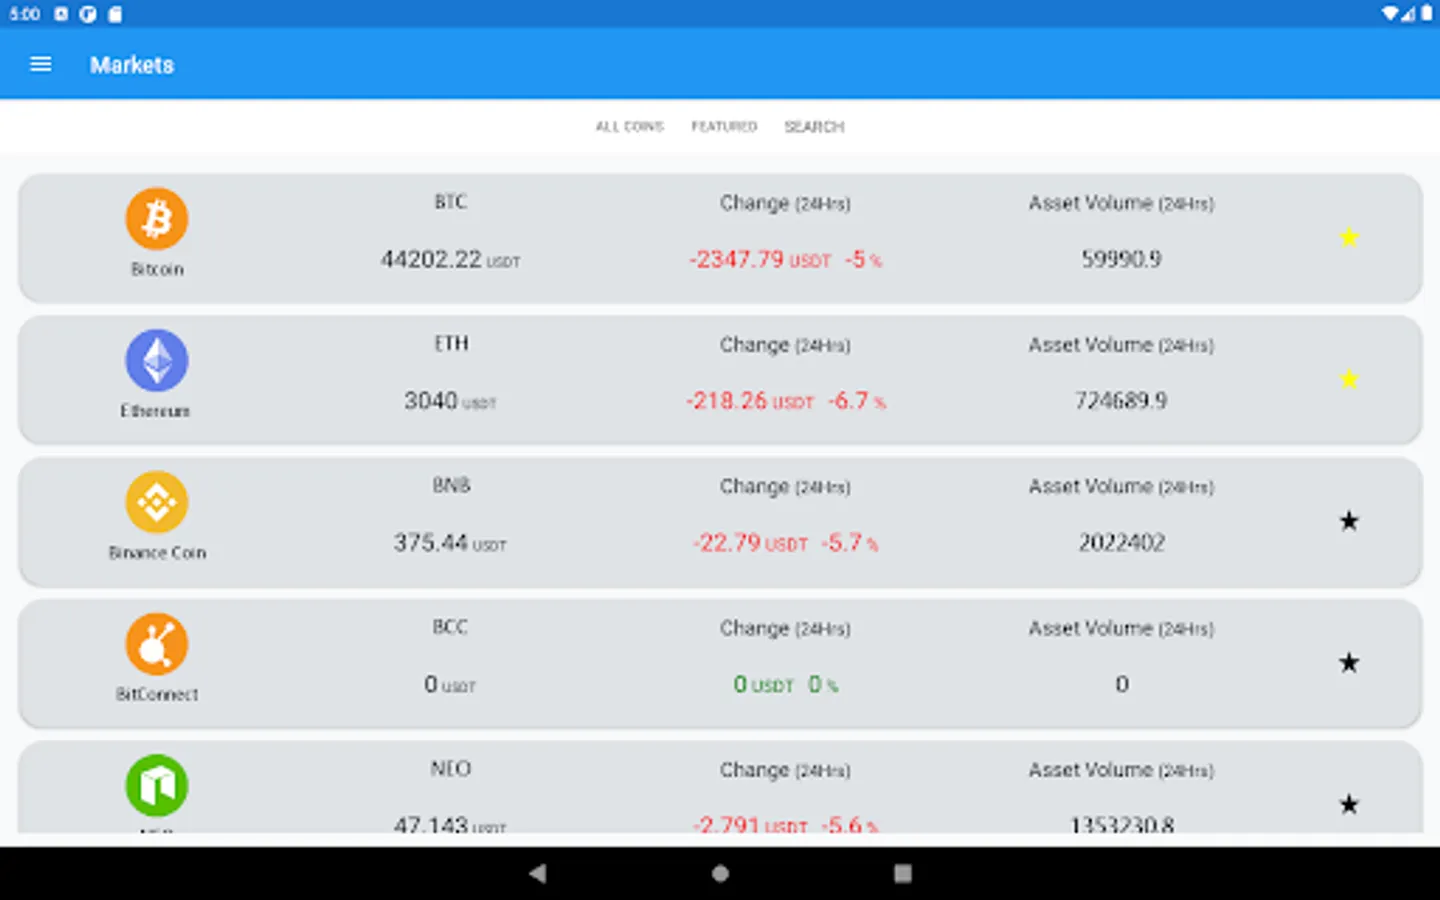Click the BitConnect change value 0 USDT
Screen dimensions: 1440x900
(x=763, y=685)
